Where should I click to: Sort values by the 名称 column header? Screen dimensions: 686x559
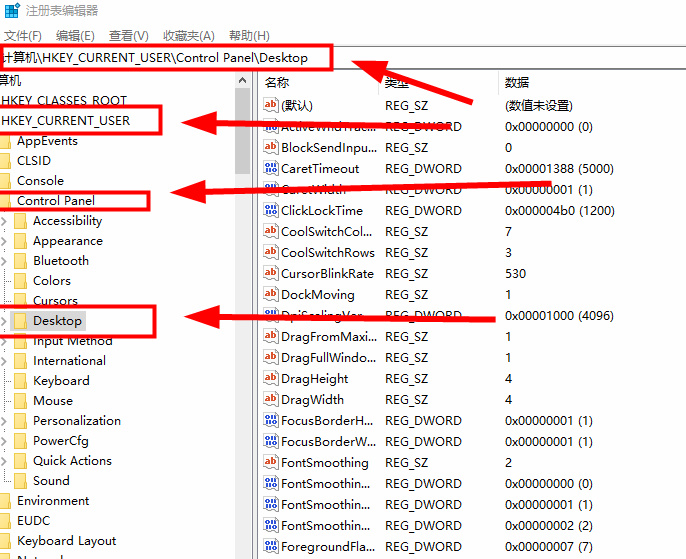click(278, 82)
